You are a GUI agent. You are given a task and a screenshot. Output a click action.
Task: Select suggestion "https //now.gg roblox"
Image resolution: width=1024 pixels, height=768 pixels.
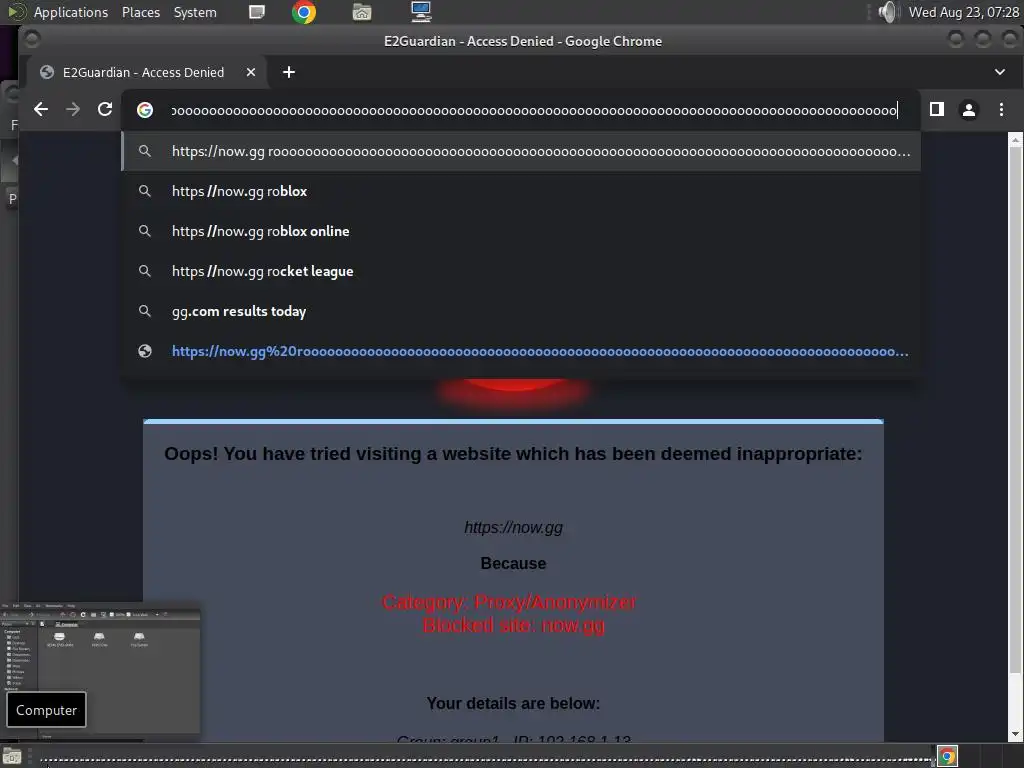coord(521,191)
